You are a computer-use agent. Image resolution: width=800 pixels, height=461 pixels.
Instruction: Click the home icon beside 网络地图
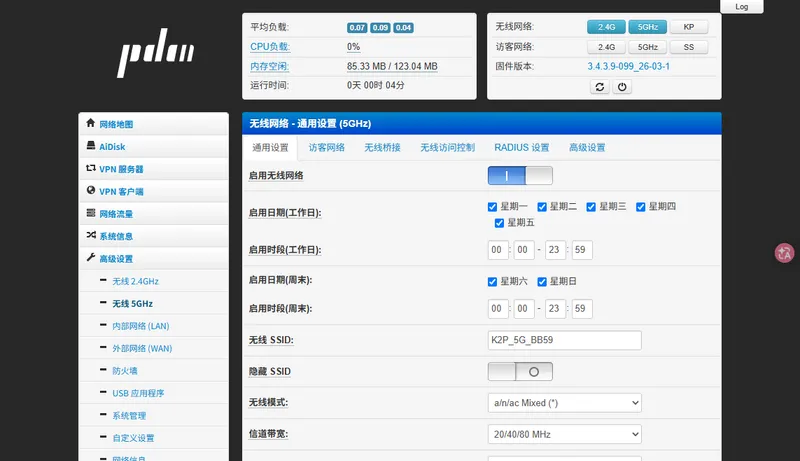point(91,123)
